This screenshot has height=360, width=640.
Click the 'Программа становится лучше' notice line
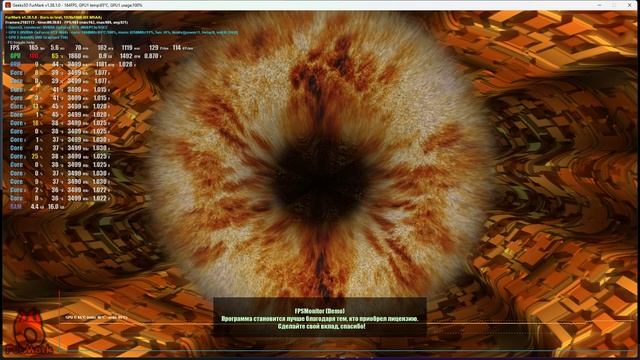320,319
